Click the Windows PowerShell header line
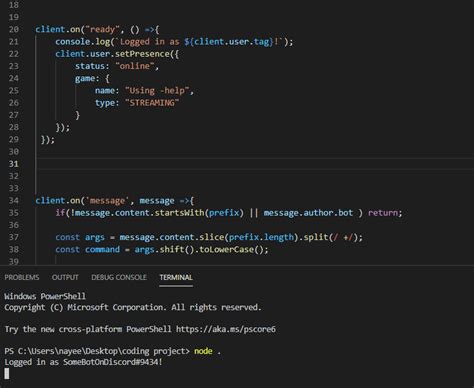 point(45,296)
